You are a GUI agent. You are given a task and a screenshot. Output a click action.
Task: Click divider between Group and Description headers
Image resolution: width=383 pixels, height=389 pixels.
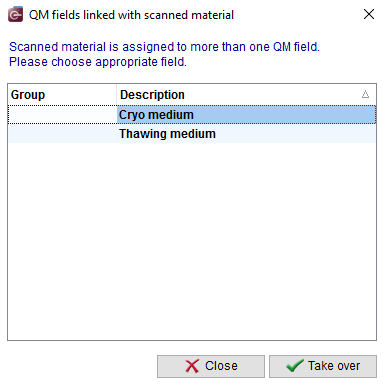[x=116, y=95]
